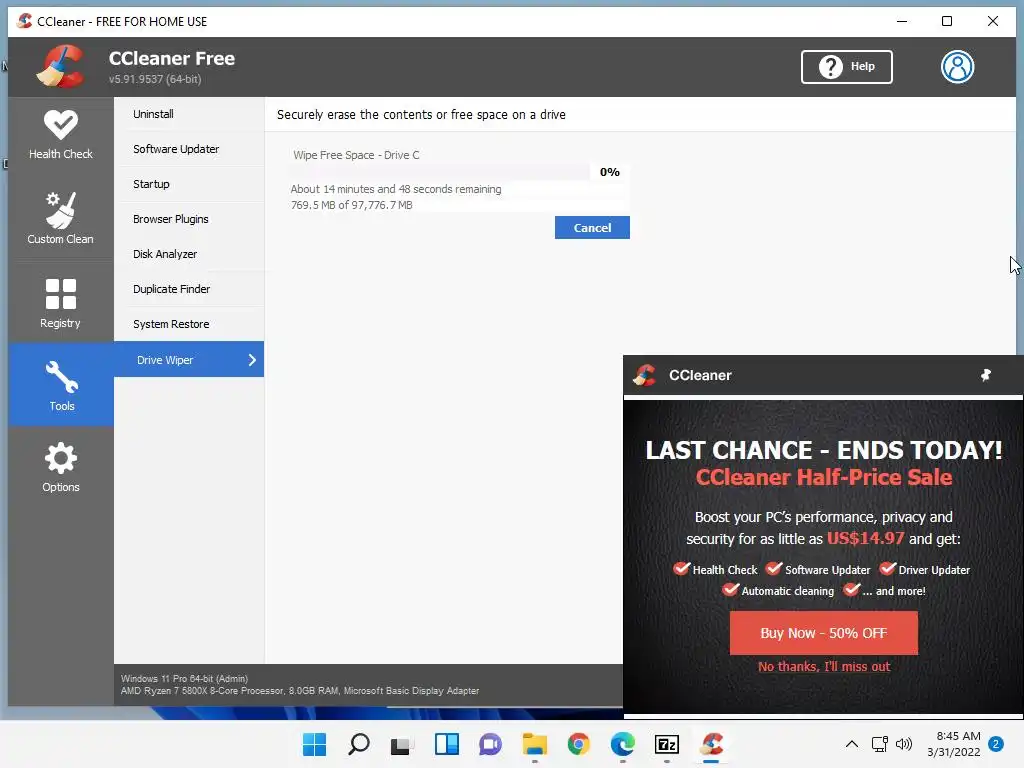Click the AMD Ryzen hardware info line
This screenshot has width=1024, height=768.
click(x=300, y=691)
